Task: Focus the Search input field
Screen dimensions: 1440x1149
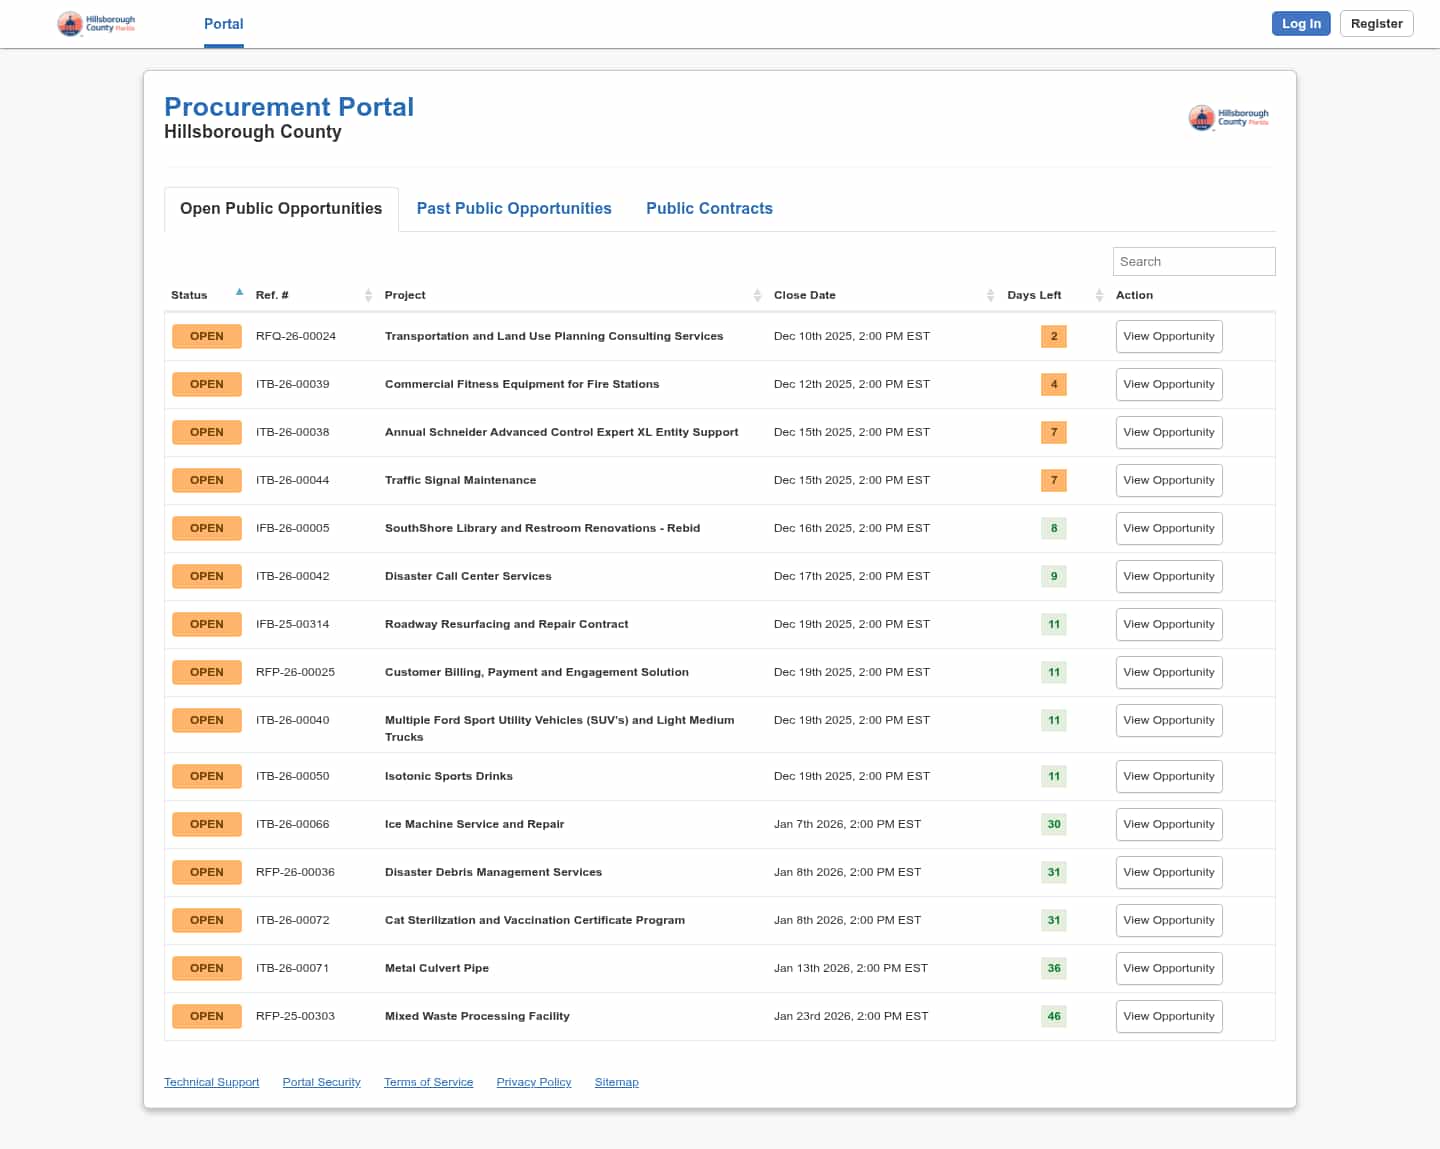Action: [1193, 261]
